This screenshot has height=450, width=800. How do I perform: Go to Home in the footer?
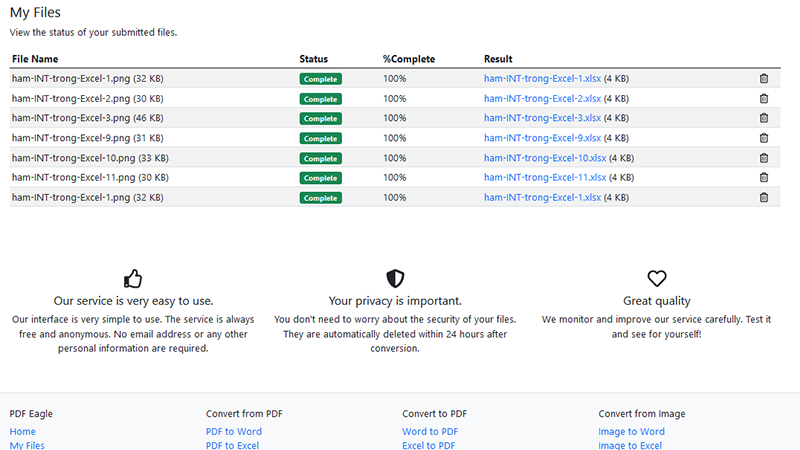[23, 432]
